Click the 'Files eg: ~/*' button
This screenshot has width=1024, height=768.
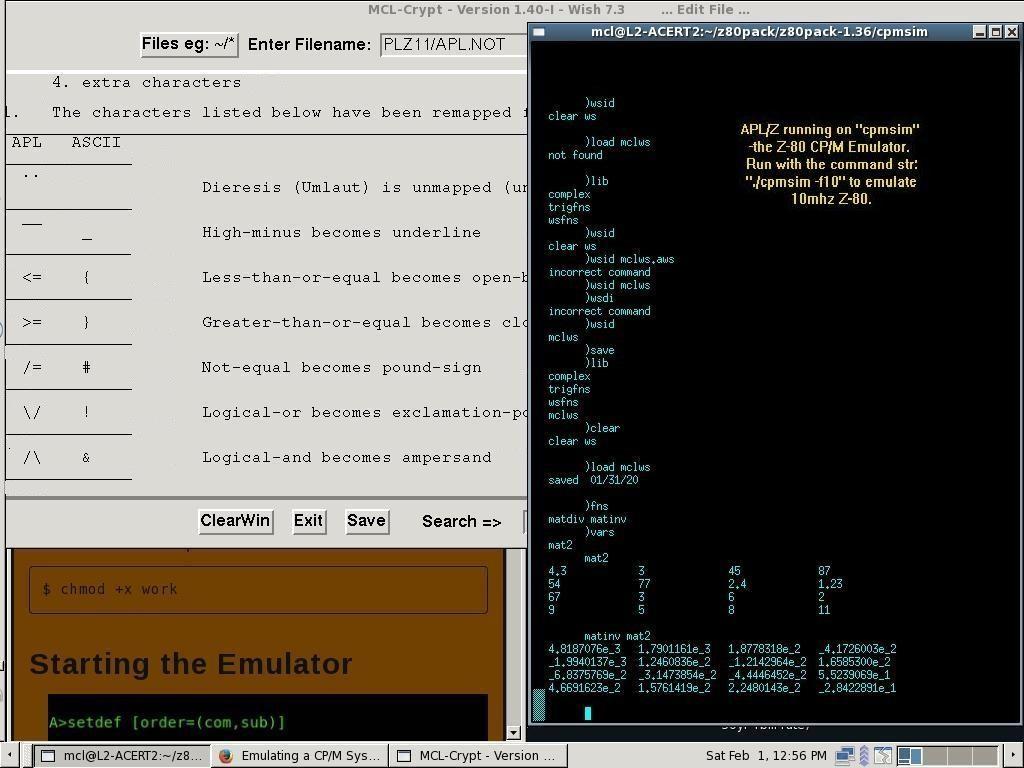click(189, 44)
